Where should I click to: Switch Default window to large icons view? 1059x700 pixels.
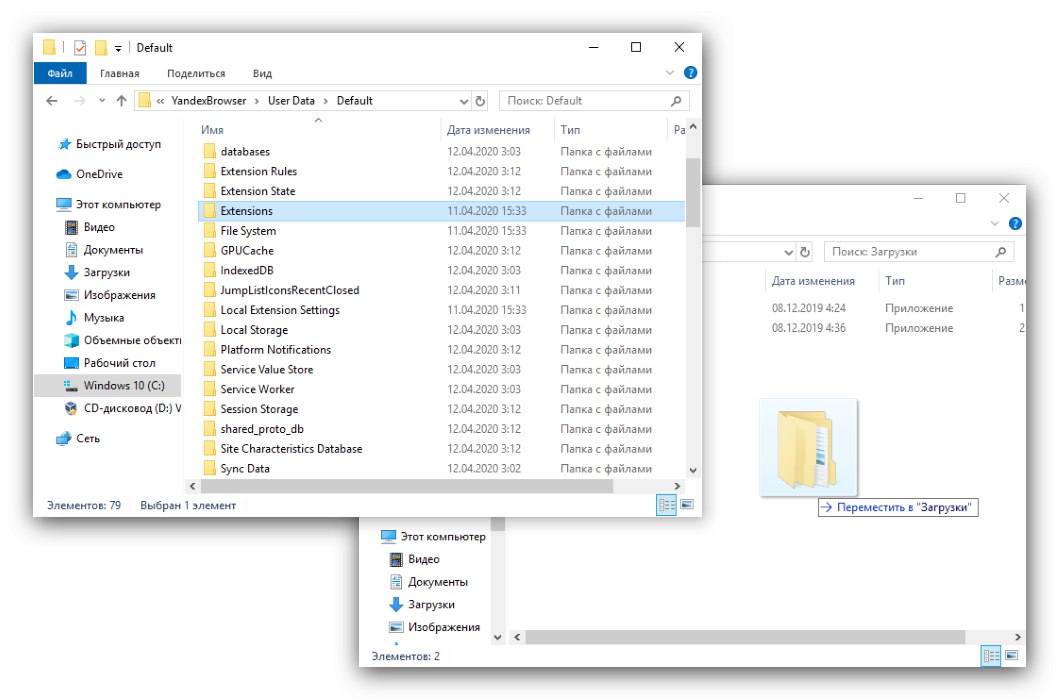(687, 505)
